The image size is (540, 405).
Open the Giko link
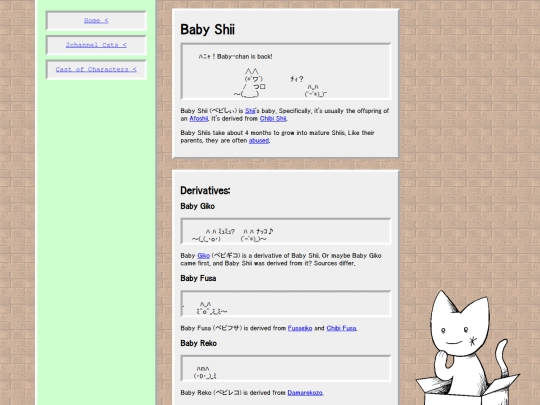click(x=203, y=256)
